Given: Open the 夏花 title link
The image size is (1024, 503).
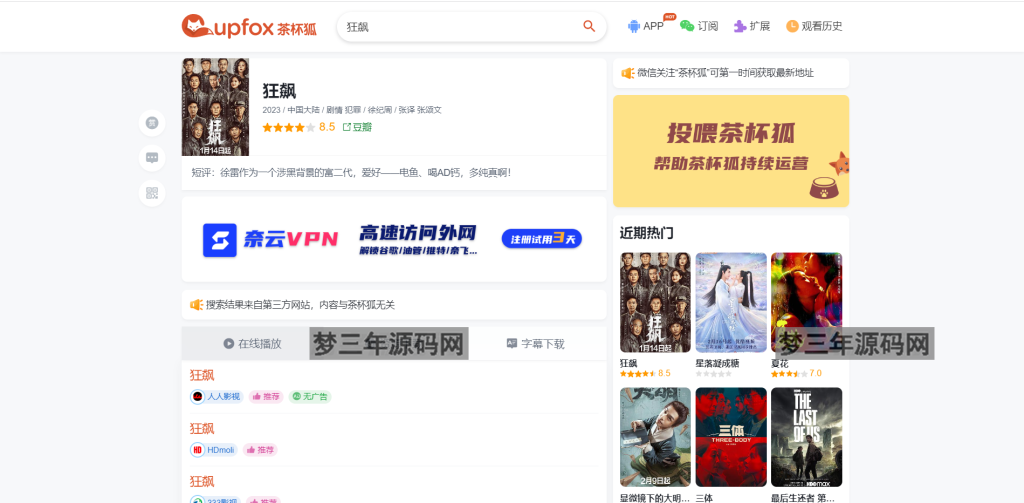Looking at the screenshot, I should click(x=780, y=363).
